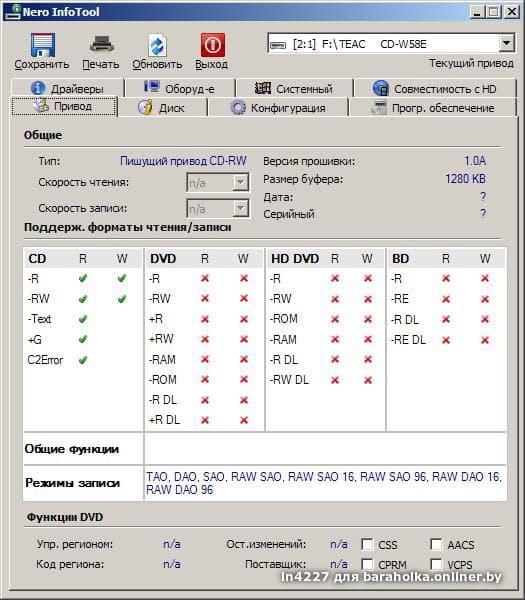Screen dimensions: 525x600
Task: Click the green C2Error read checkmark
Action: point(83,360)
